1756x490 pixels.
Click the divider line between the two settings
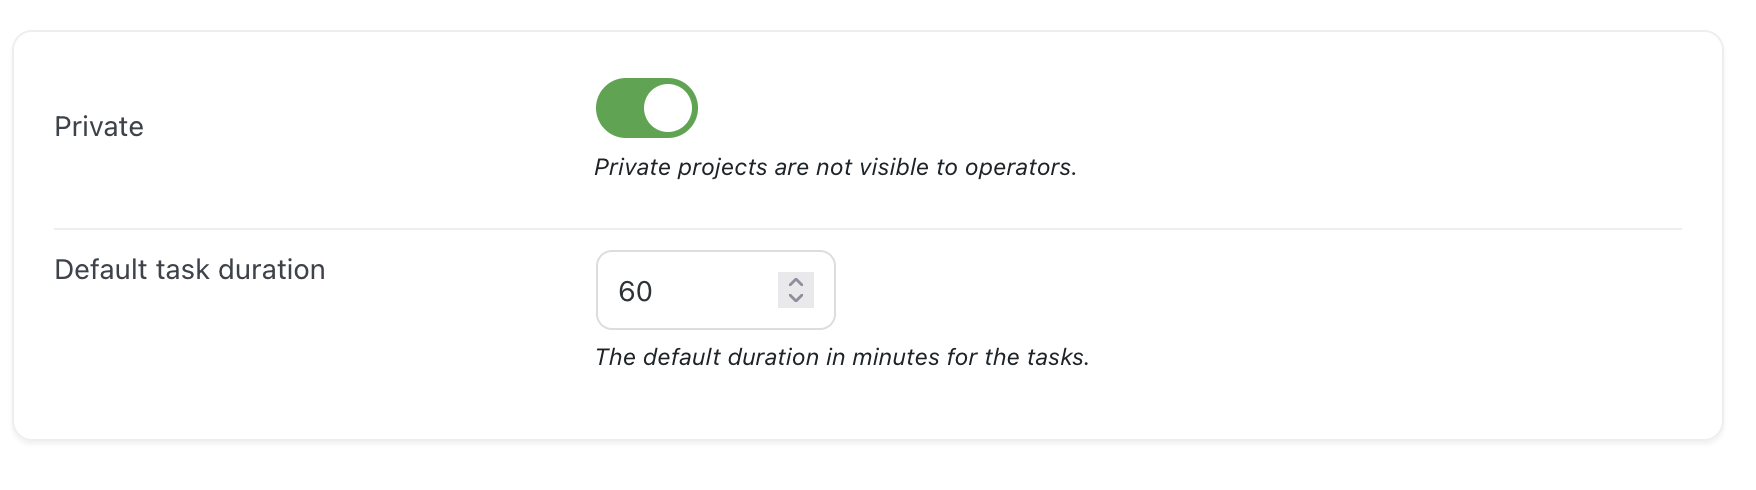pos(867,229)
